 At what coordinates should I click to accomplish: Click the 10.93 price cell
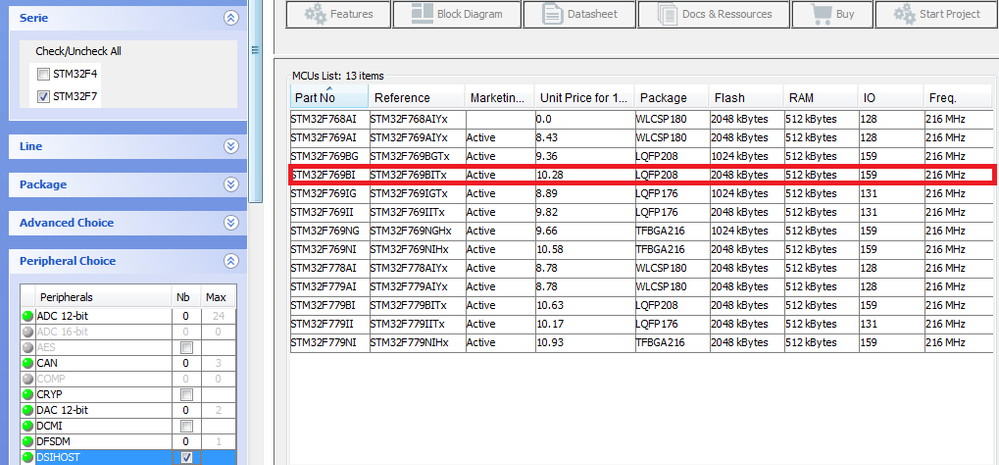pos(584,343)
